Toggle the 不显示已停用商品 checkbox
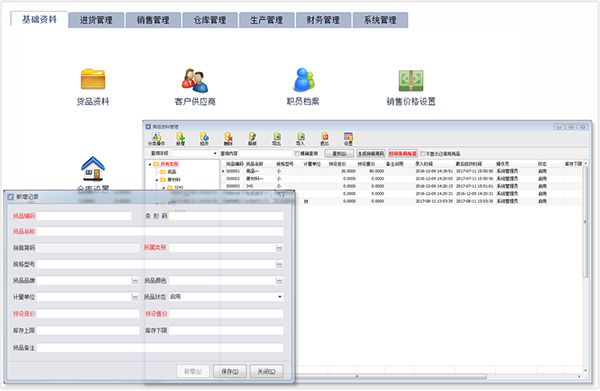 click(x=423, y=153)
